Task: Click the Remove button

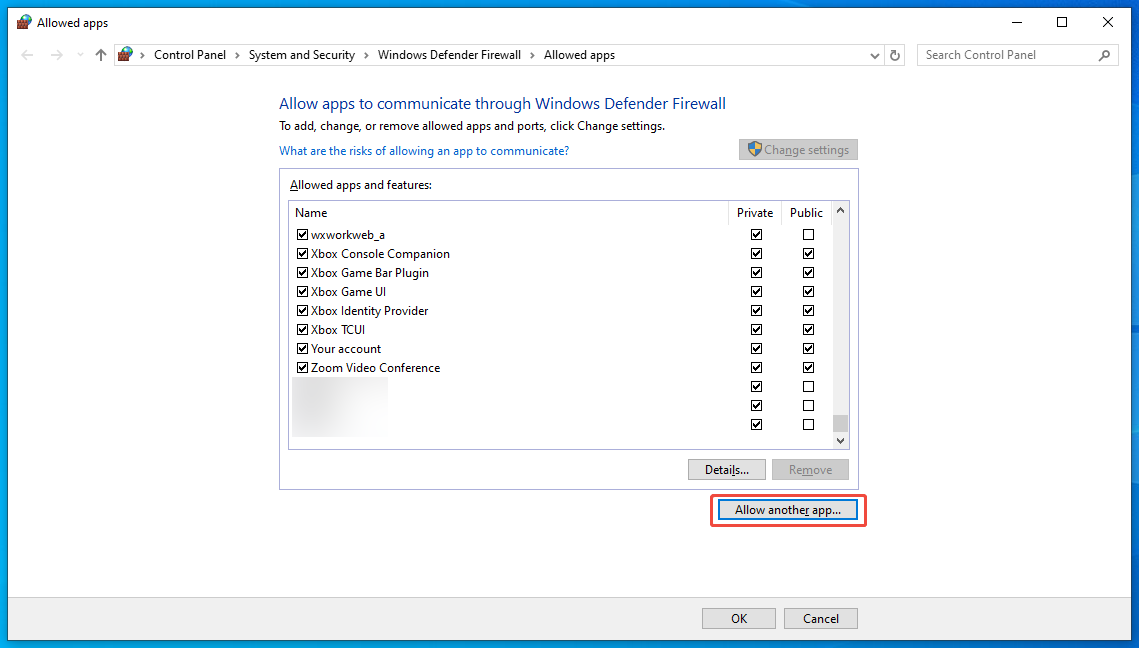Action: point(810,470)
